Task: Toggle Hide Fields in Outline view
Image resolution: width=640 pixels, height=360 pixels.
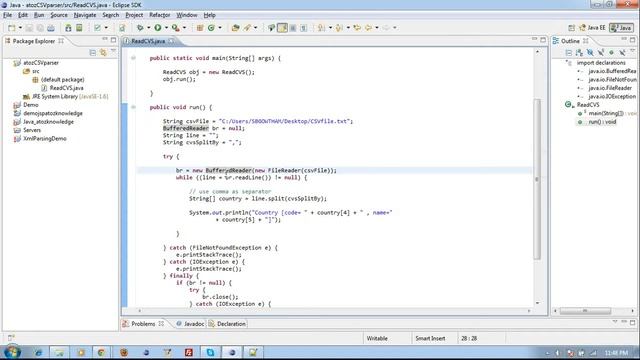Action: 590,53
